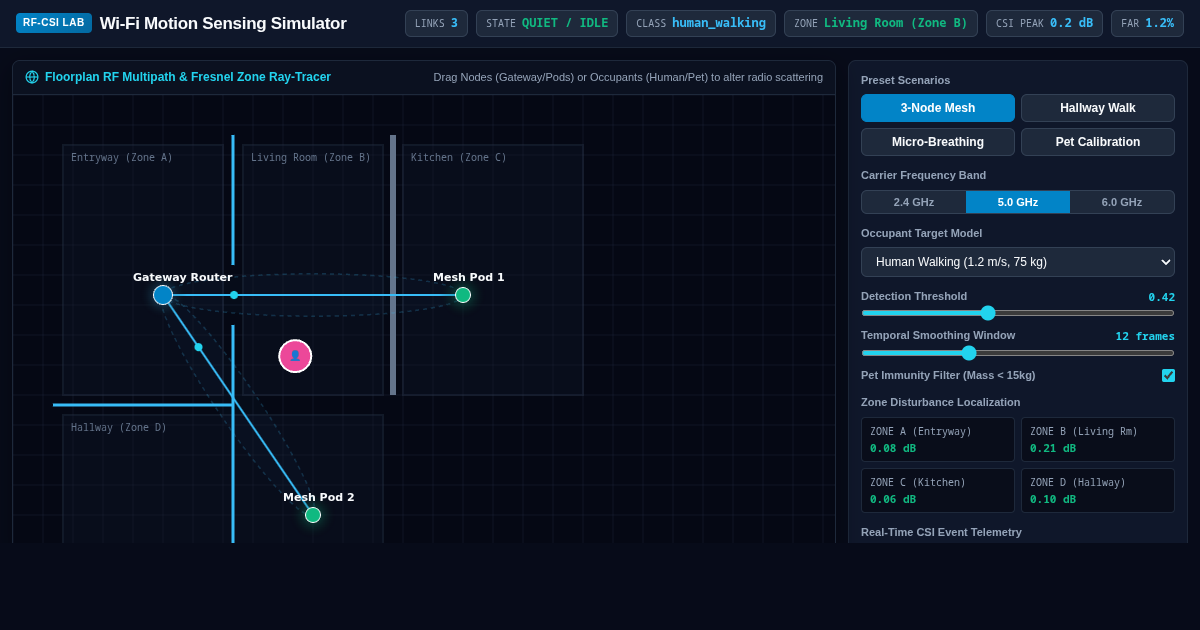
Task: Switch carrier band to 6.0 GHz
Action: click(1122, 202)
